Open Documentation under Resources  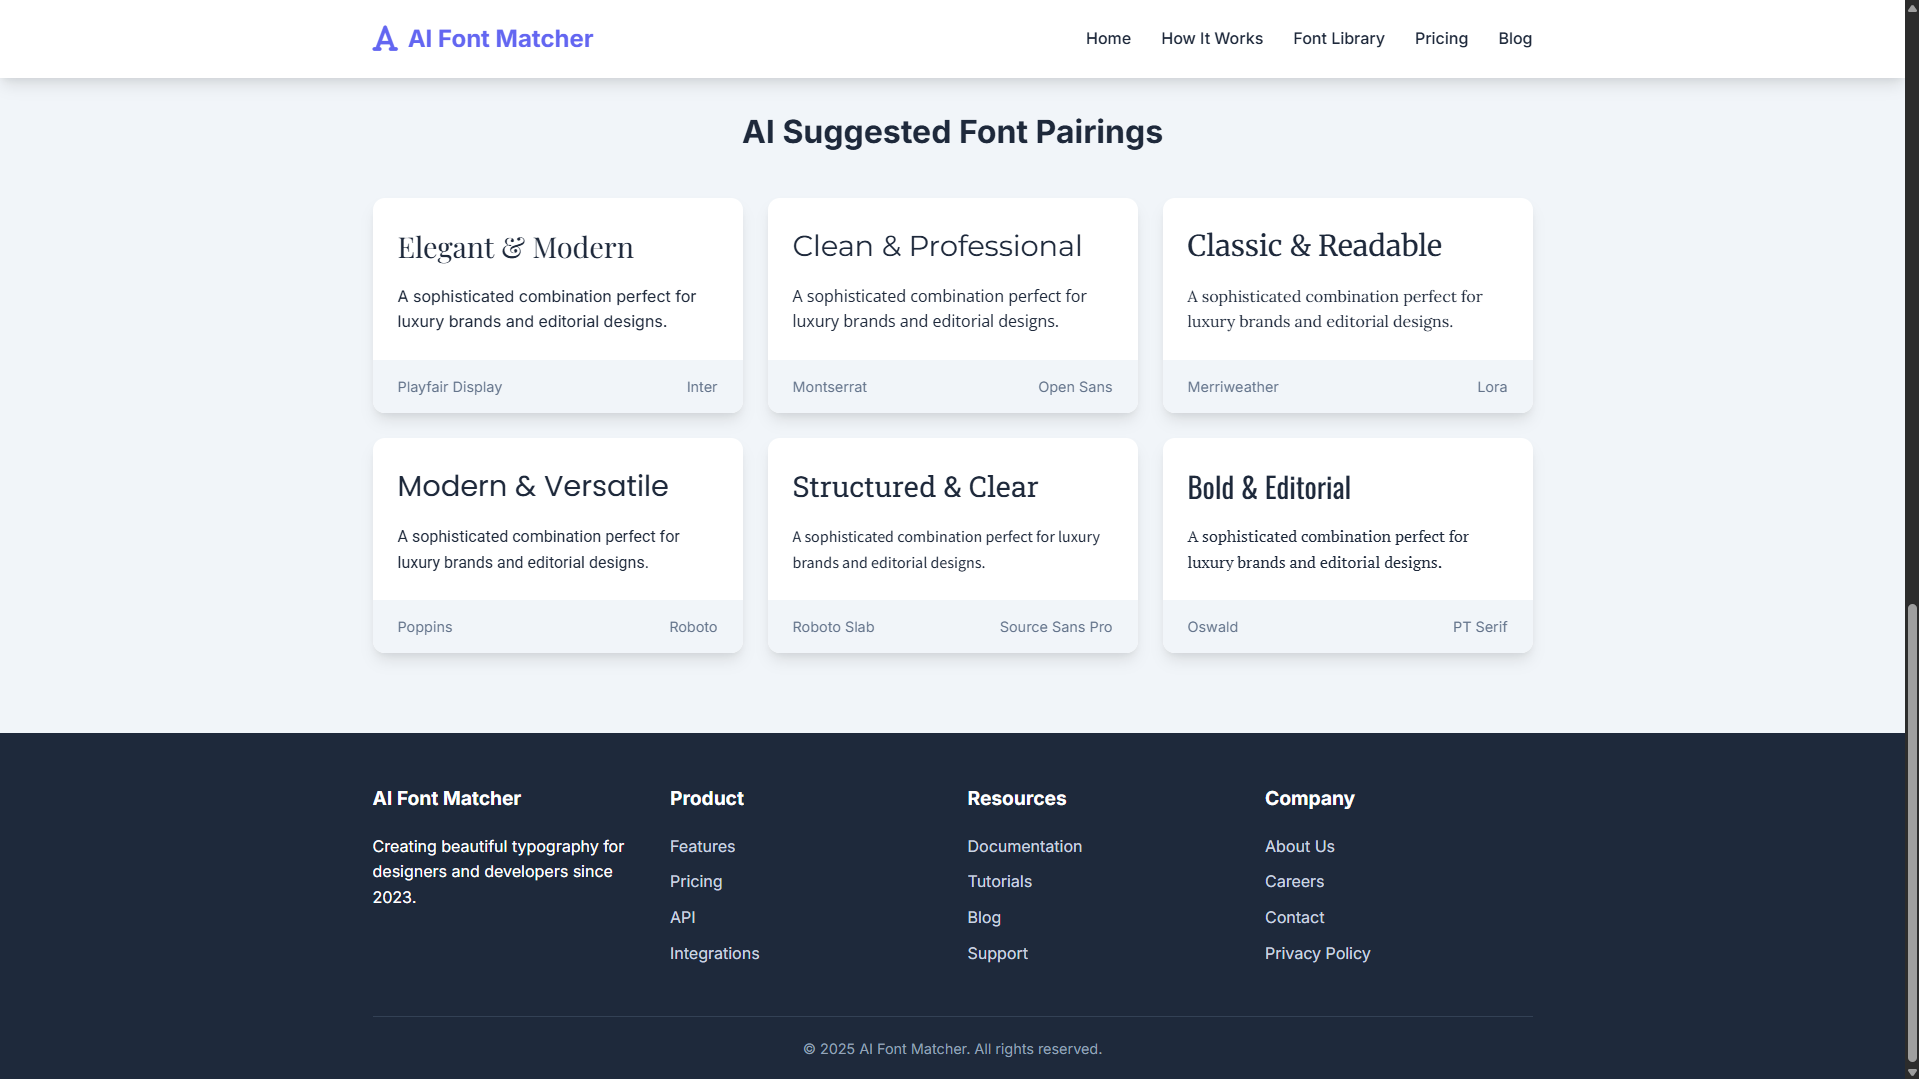[x=1024, y=846]
